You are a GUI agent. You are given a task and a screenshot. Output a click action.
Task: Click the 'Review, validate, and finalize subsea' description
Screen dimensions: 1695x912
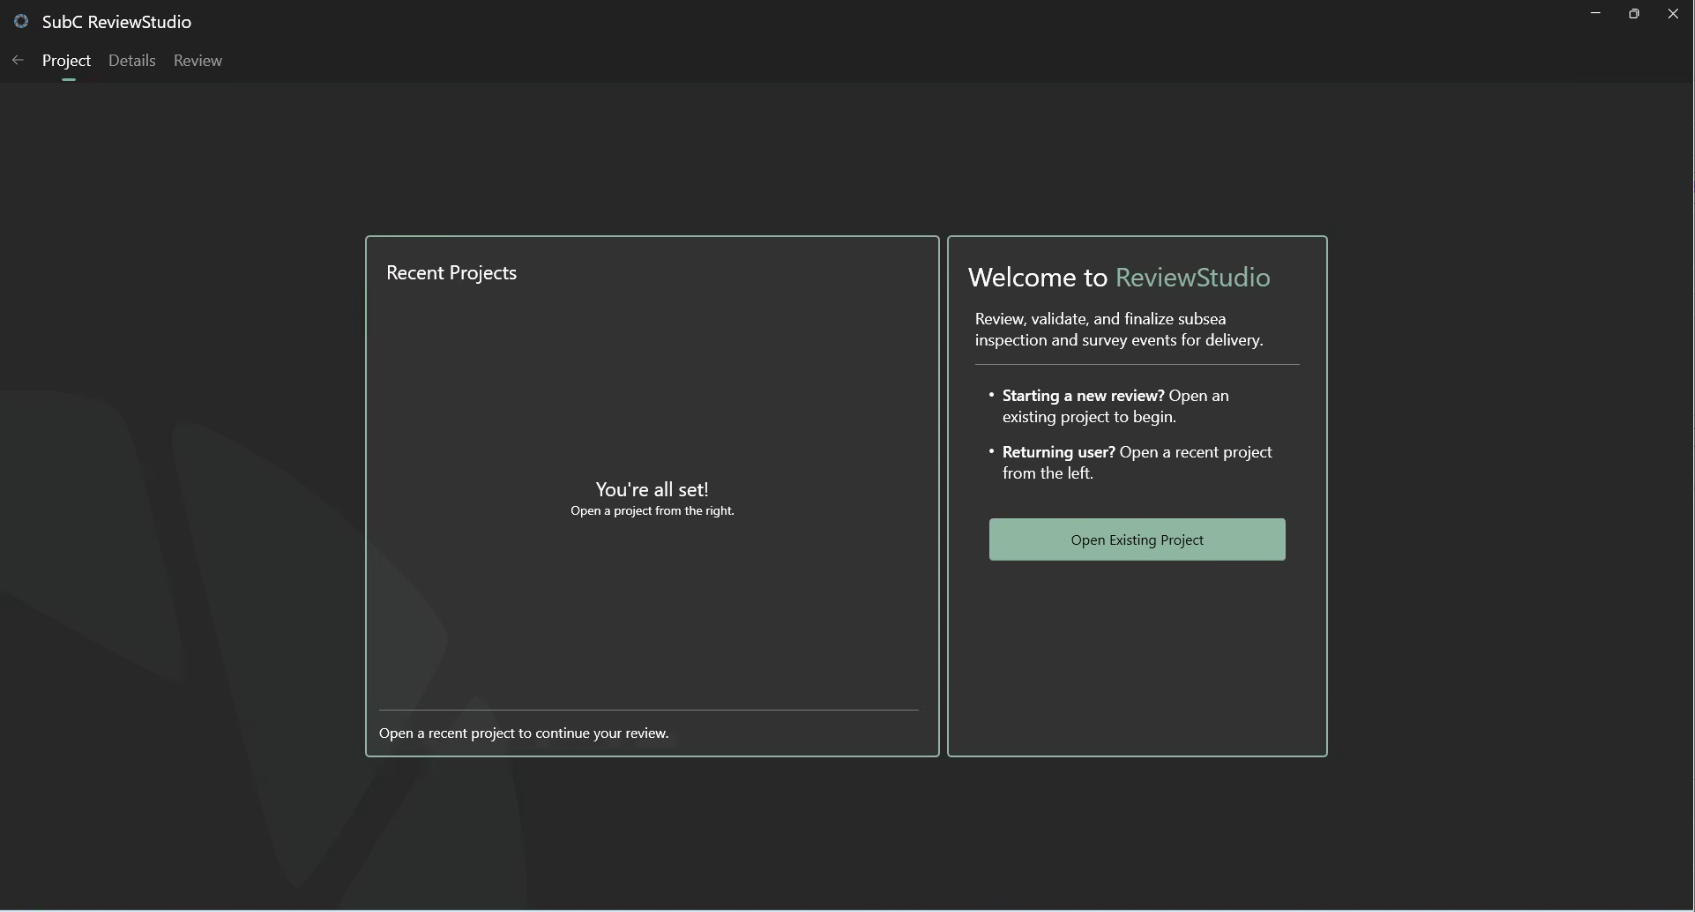[x=1119, y=330]
